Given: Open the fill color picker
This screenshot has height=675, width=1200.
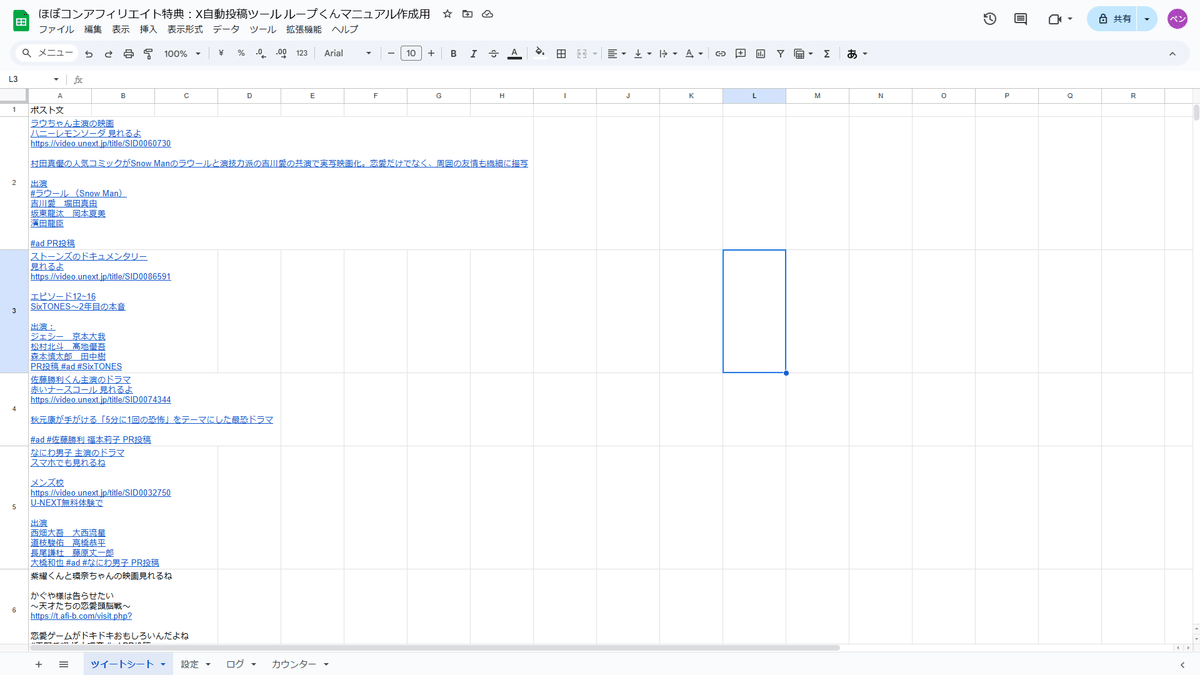Looking at the screenshot, I should (x=540, y=54).
